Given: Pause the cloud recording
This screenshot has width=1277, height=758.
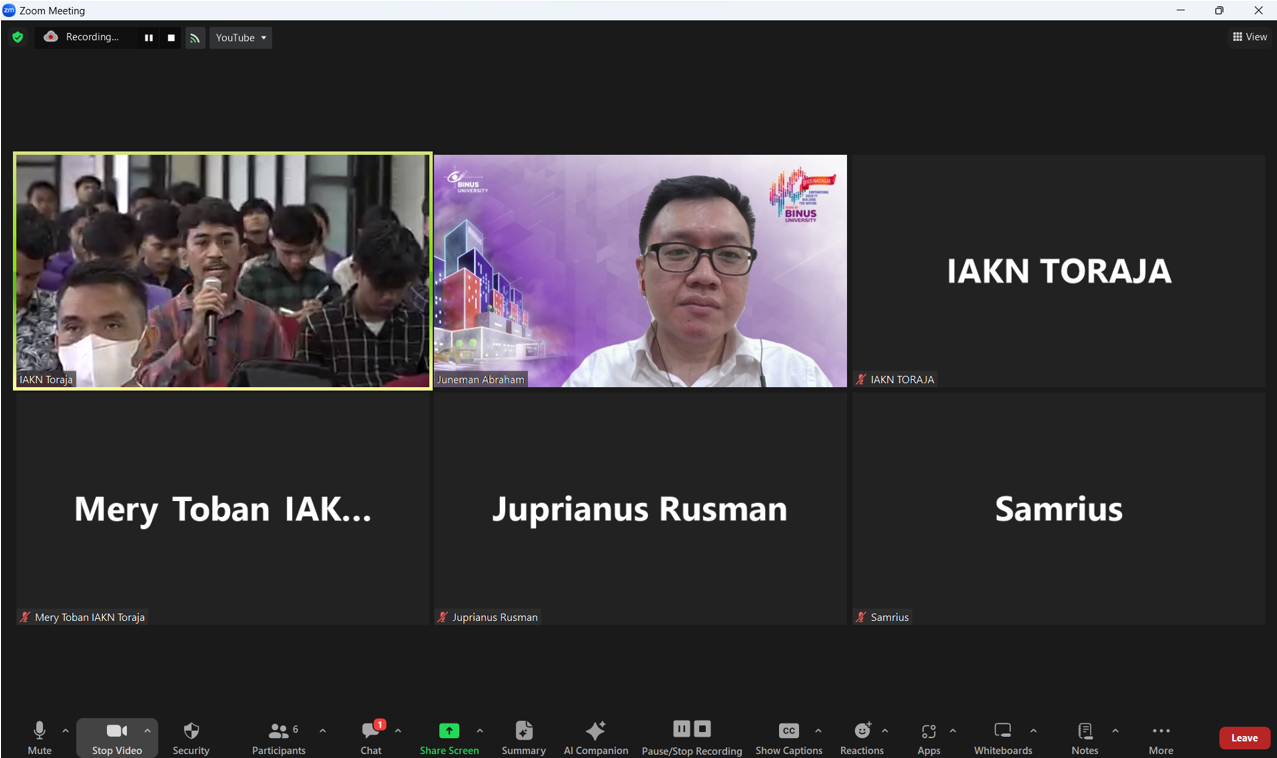Looking at the screenshot, I should coord(149,38).
